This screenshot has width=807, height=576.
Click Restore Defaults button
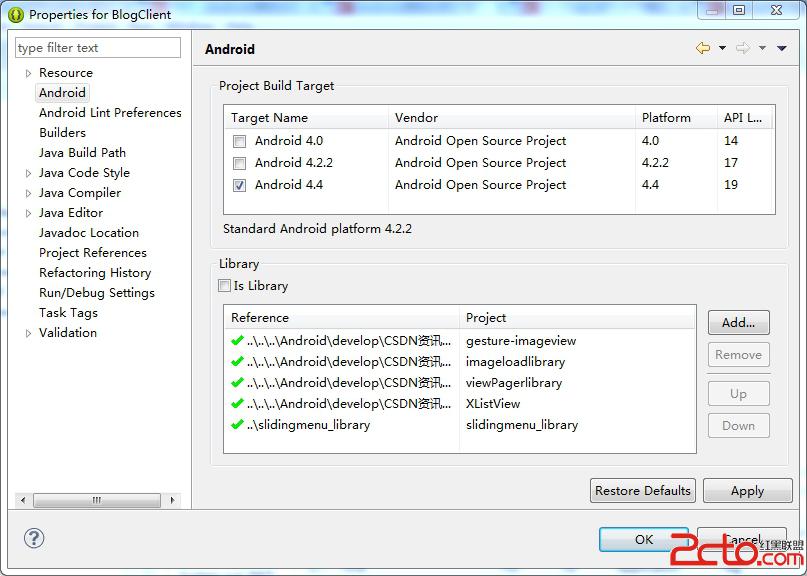point(643,491)
